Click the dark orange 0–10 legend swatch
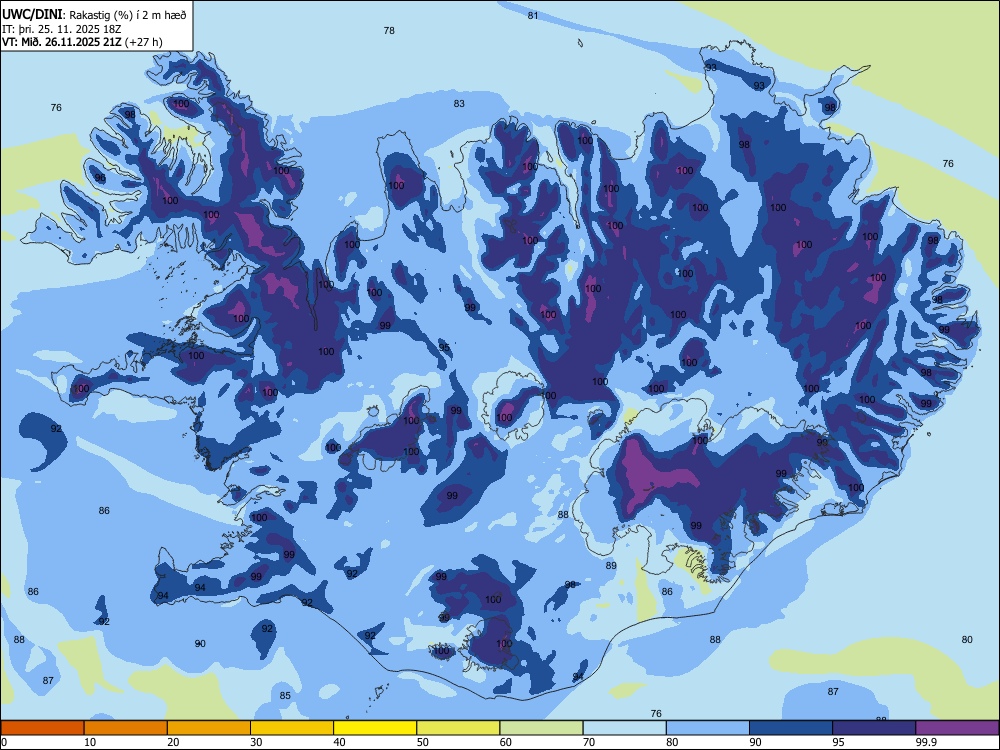The image size is (1000, 750). [42, 728]
